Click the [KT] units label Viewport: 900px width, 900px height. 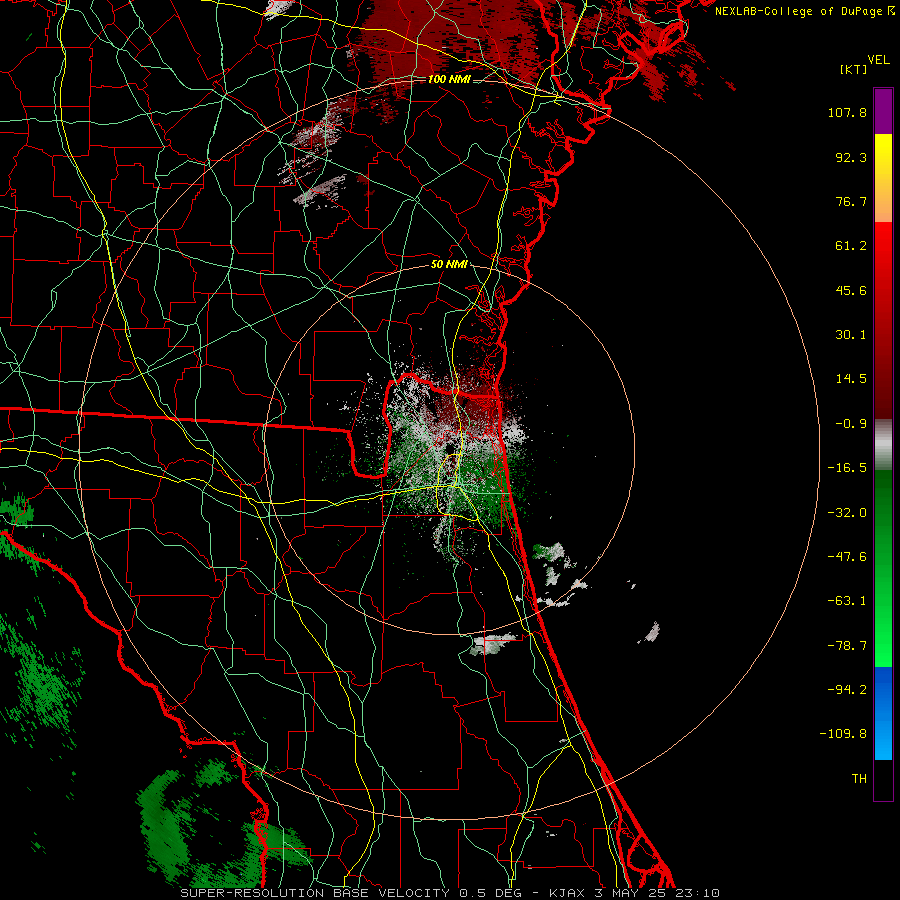tap(854, 69)
